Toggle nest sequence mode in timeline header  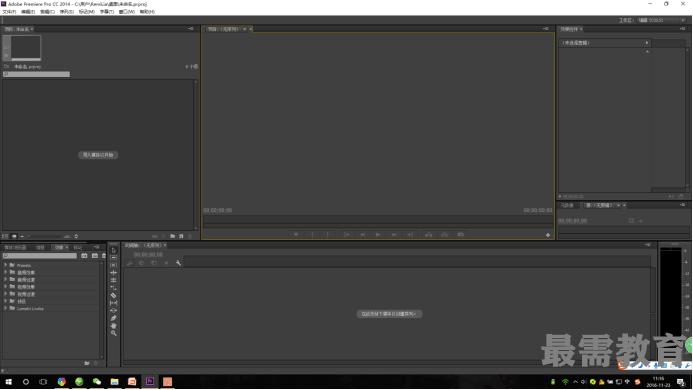[130, 263]
